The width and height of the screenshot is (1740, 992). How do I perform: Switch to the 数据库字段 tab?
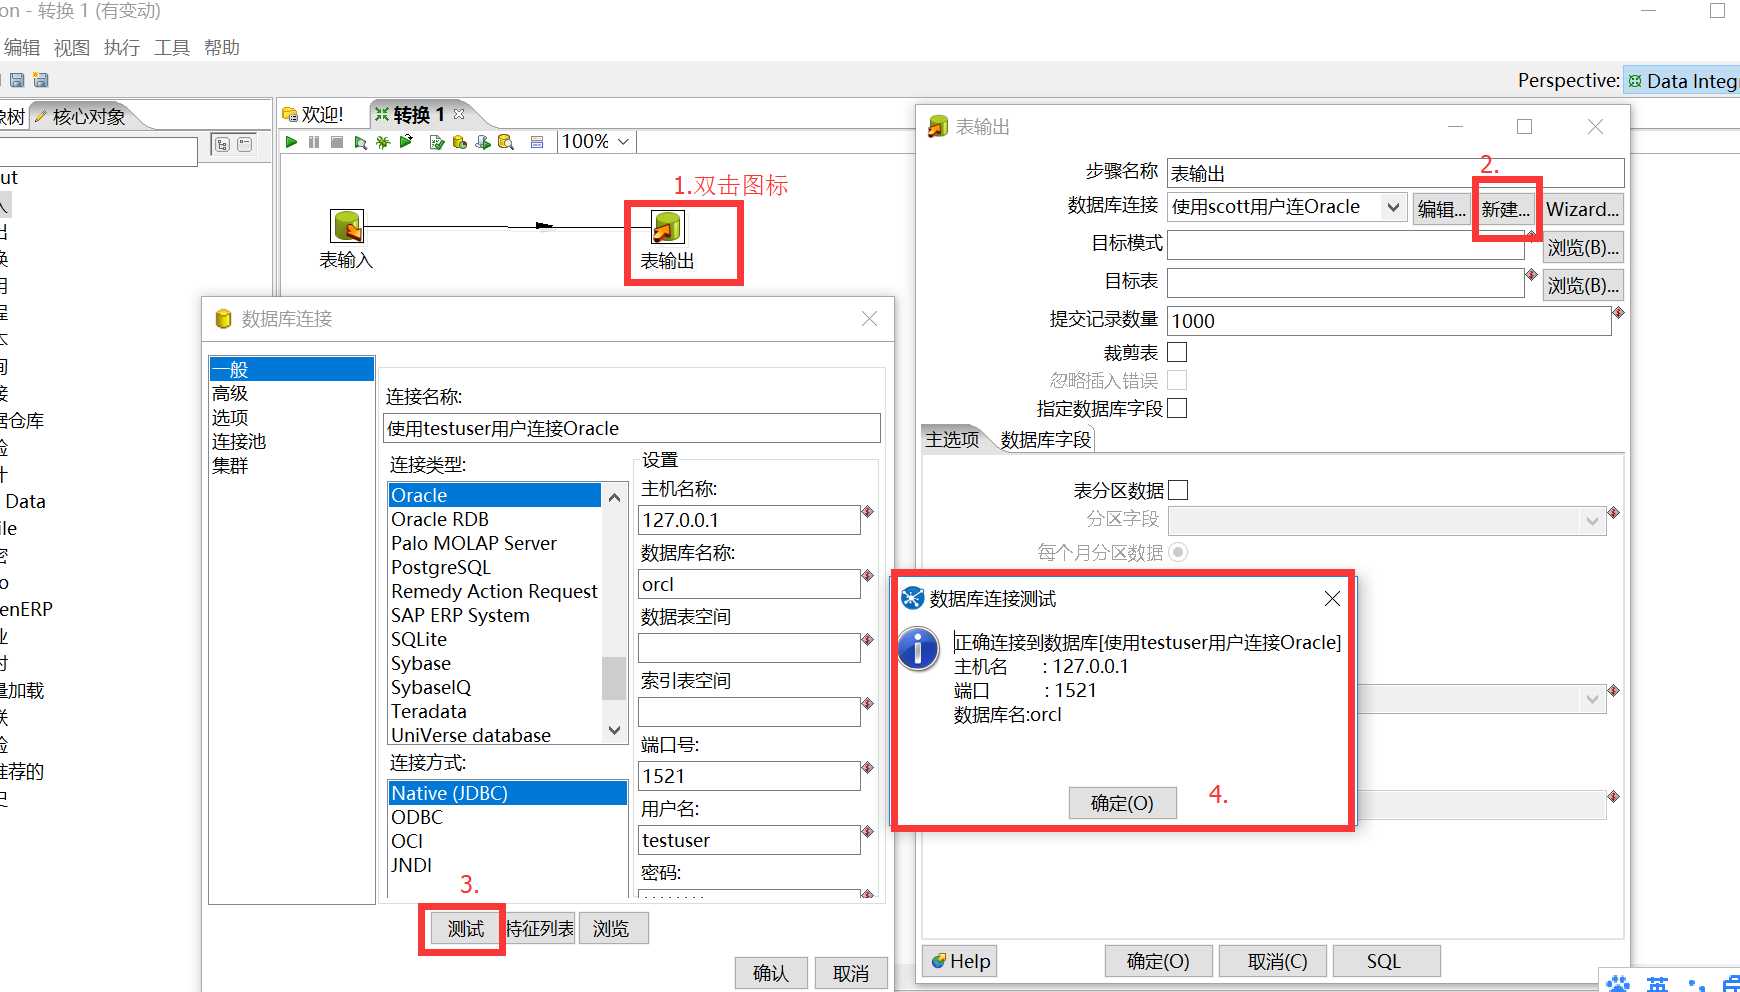tap(1046, 440)
